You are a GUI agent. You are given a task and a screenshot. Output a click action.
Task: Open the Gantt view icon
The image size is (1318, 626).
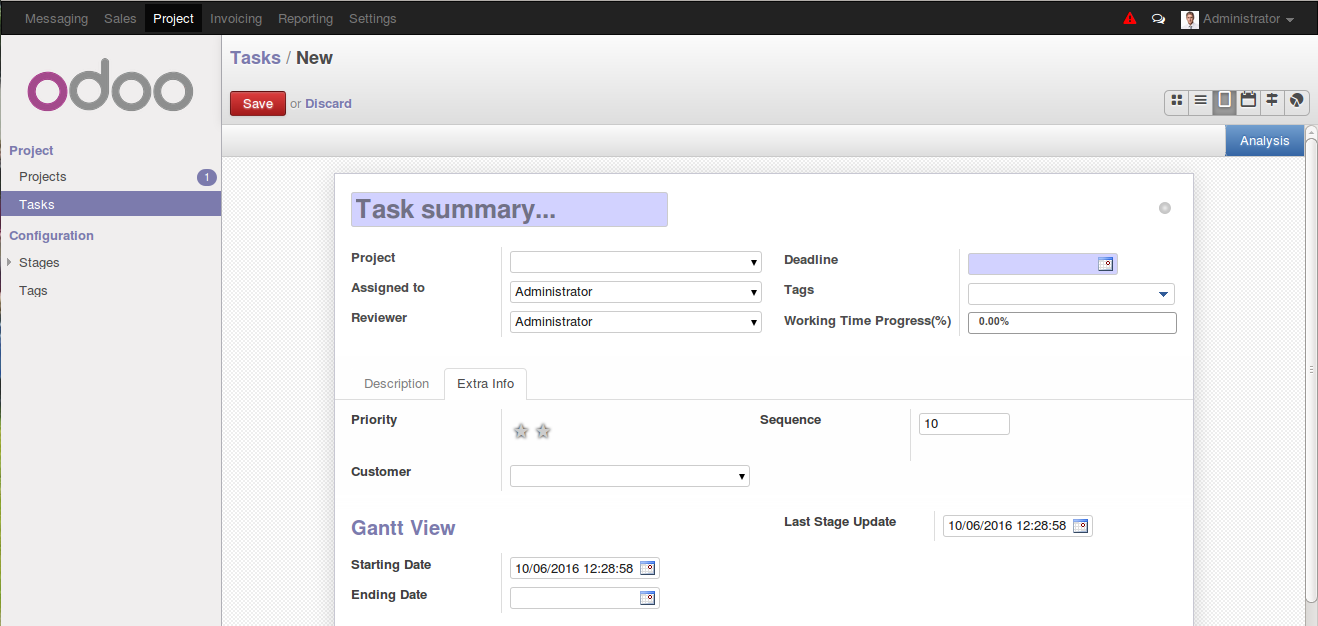[1272, 101]
